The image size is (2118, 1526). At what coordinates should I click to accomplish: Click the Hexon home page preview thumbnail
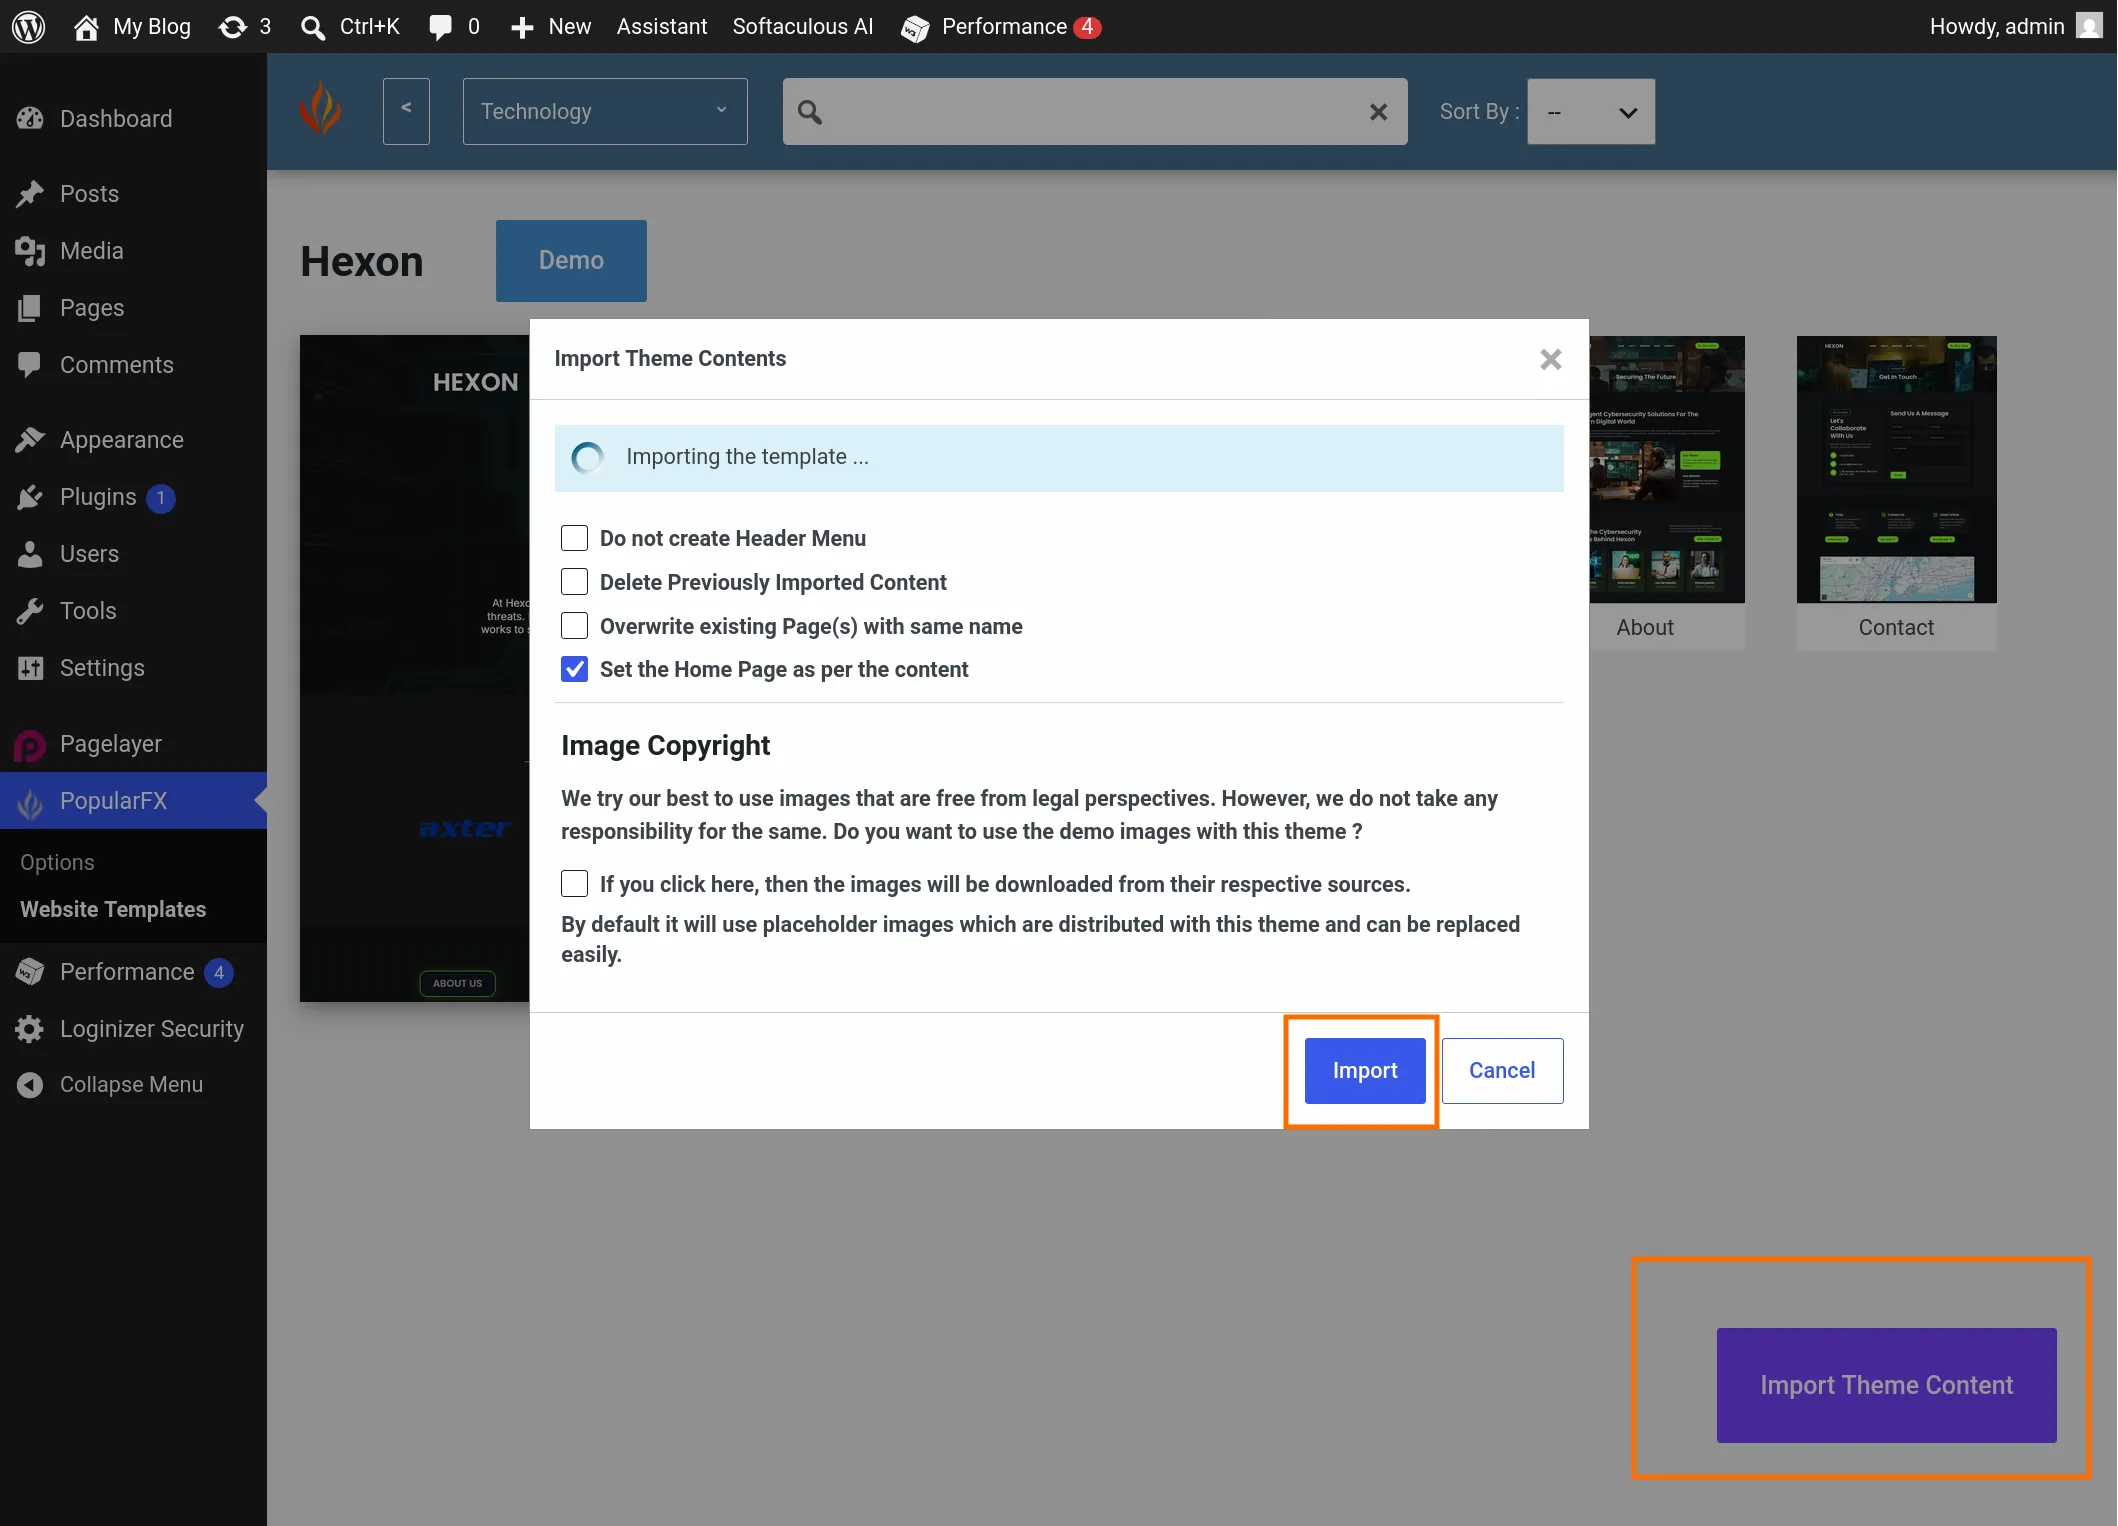click(415, 668)
